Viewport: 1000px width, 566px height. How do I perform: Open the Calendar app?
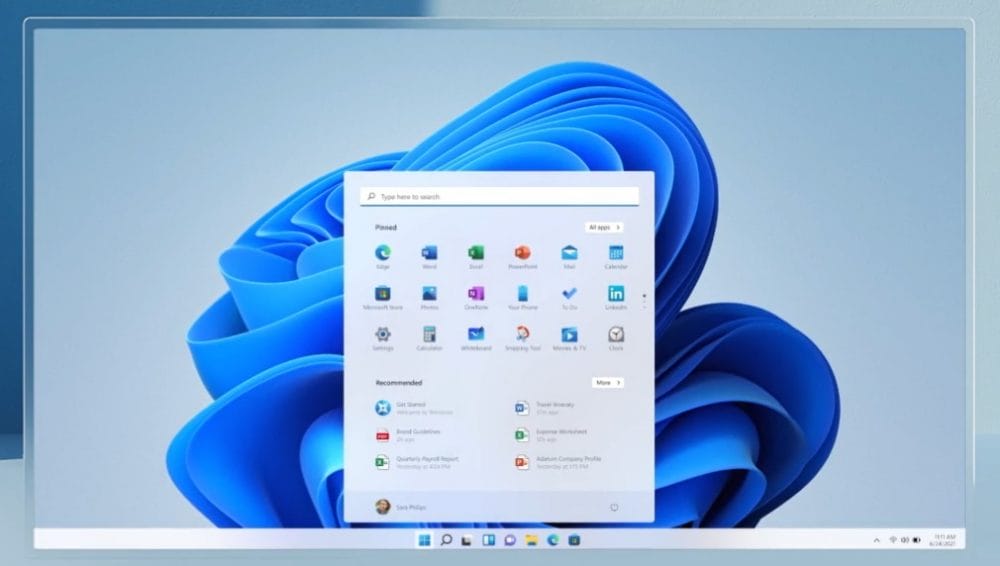pyautogui.click(x=615, y=257)
